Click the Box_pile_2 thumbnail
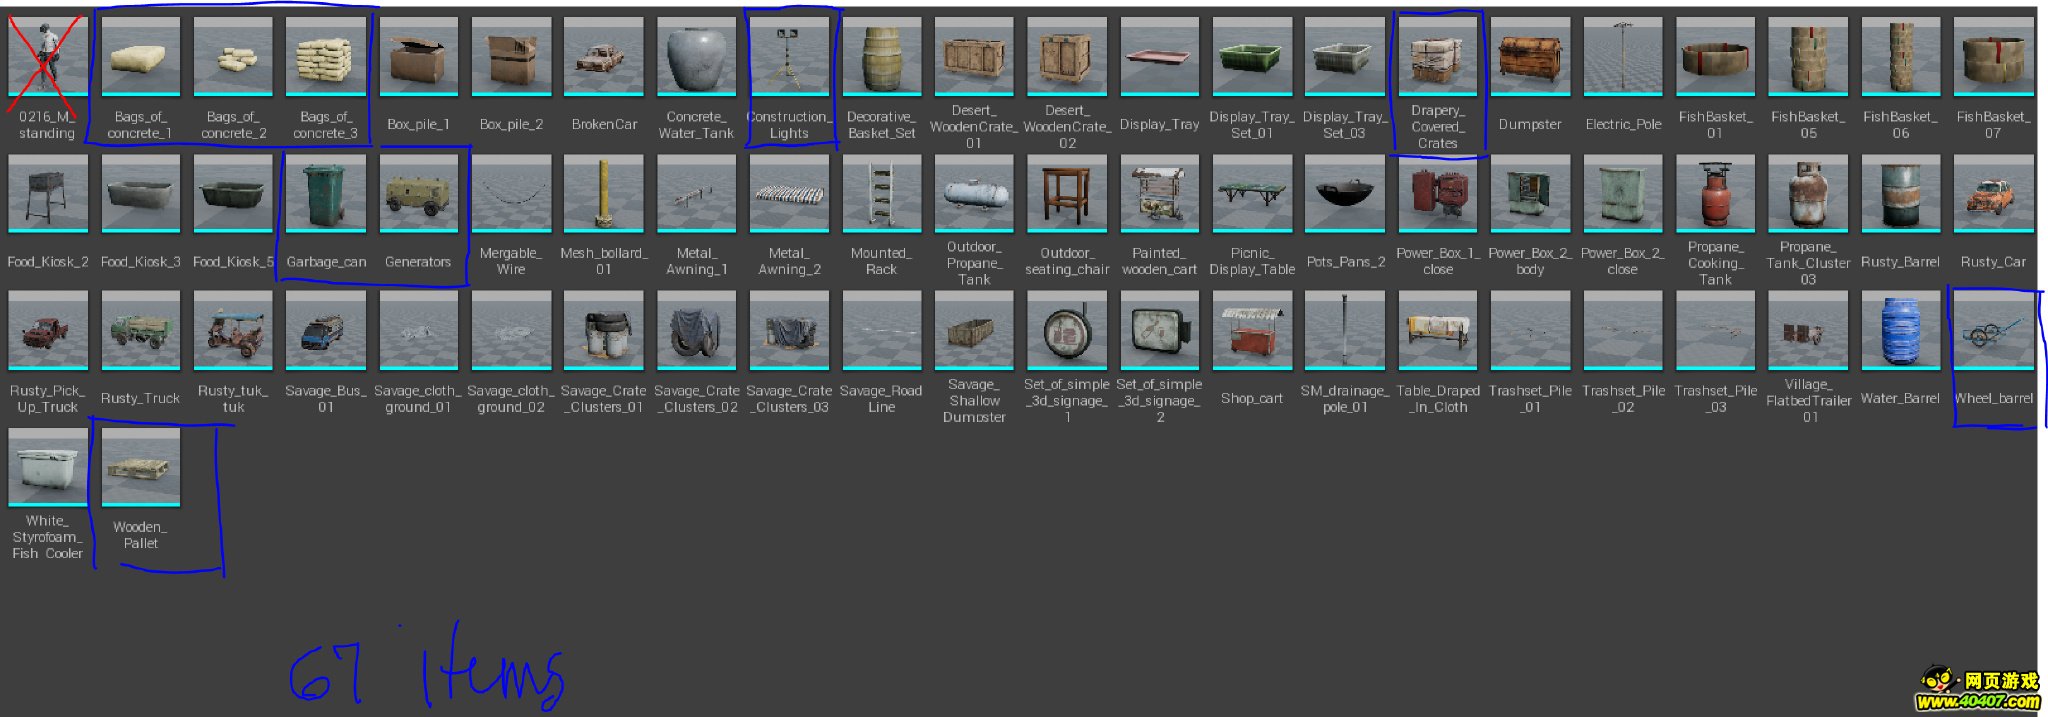Viewport: 2048px width, 717px height. [511, 56]
